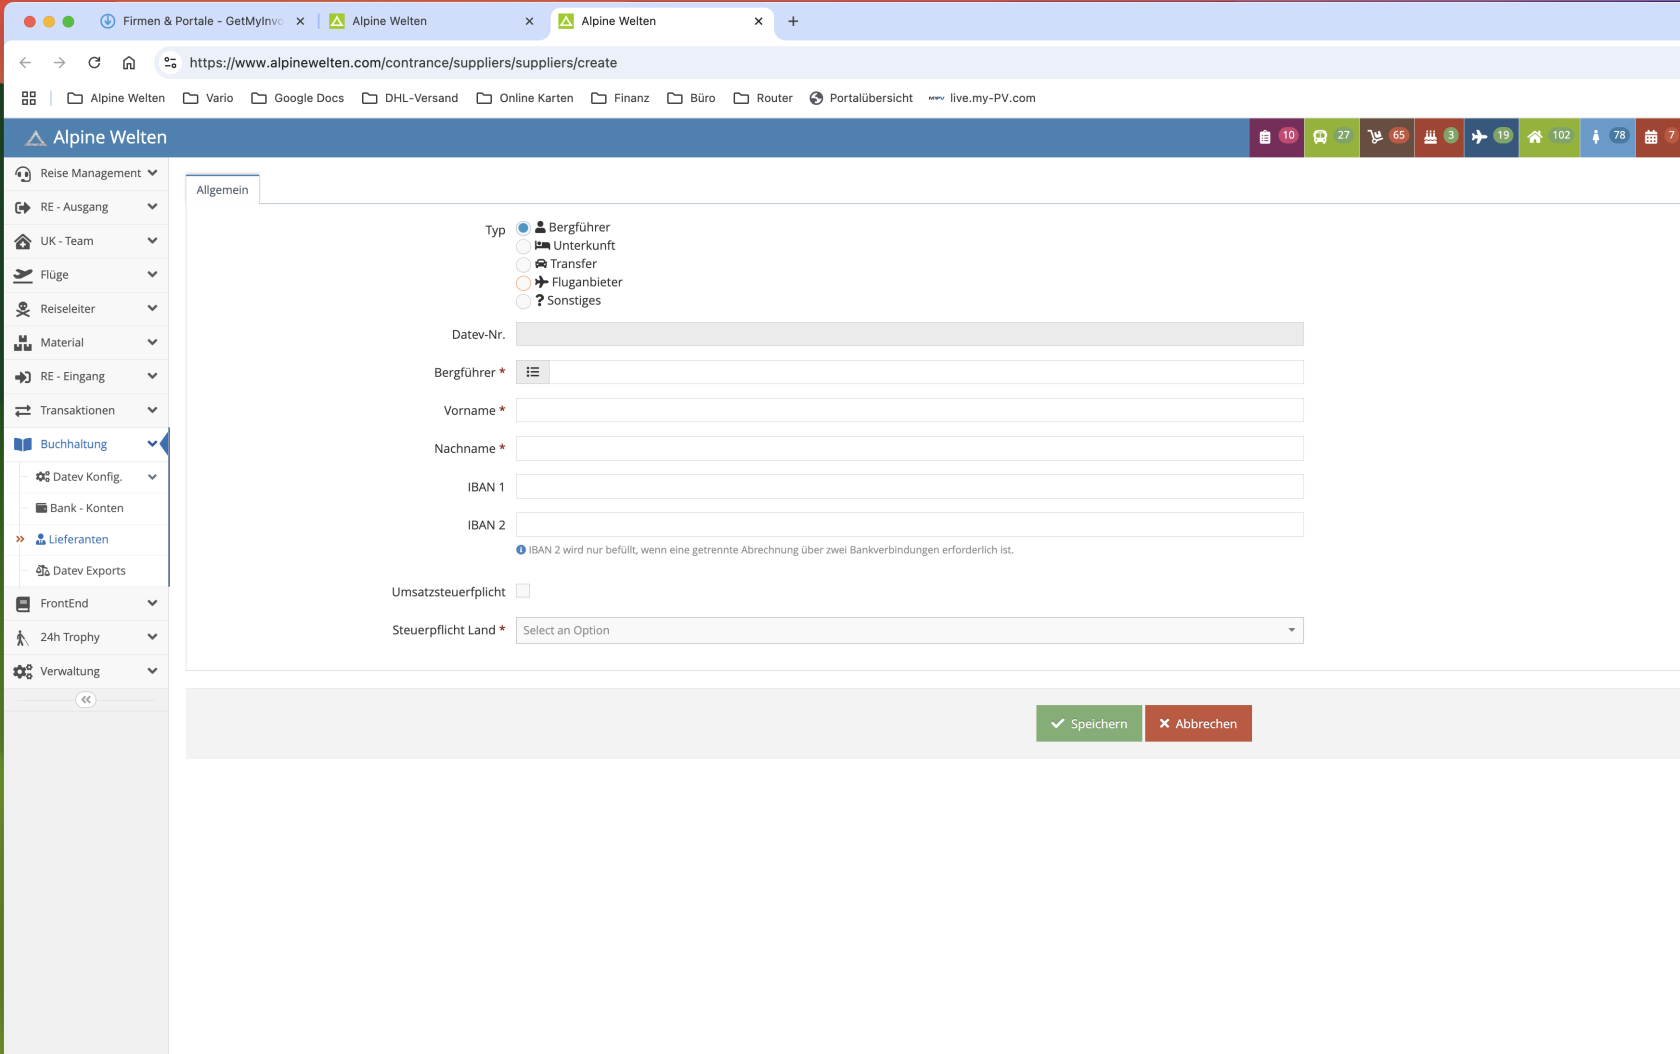Open the Steuerpflicht Land dropdown
Screen dimensions: 1680x1054
click(x=909, y=630)
